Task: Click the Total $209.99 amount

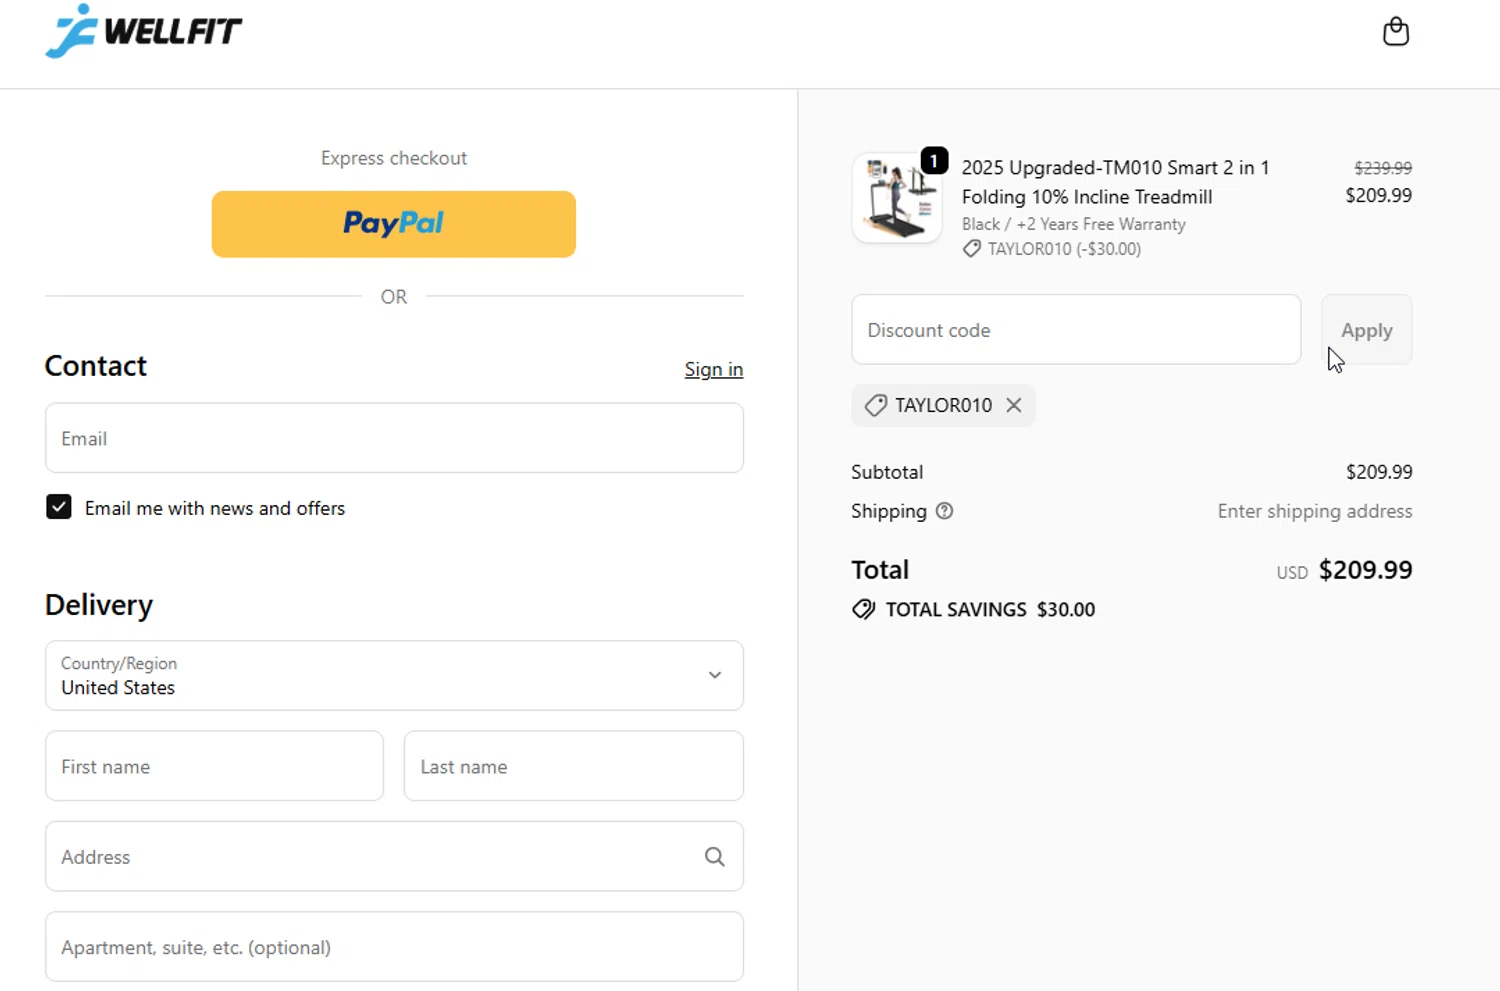Action: pos(1365,570)
